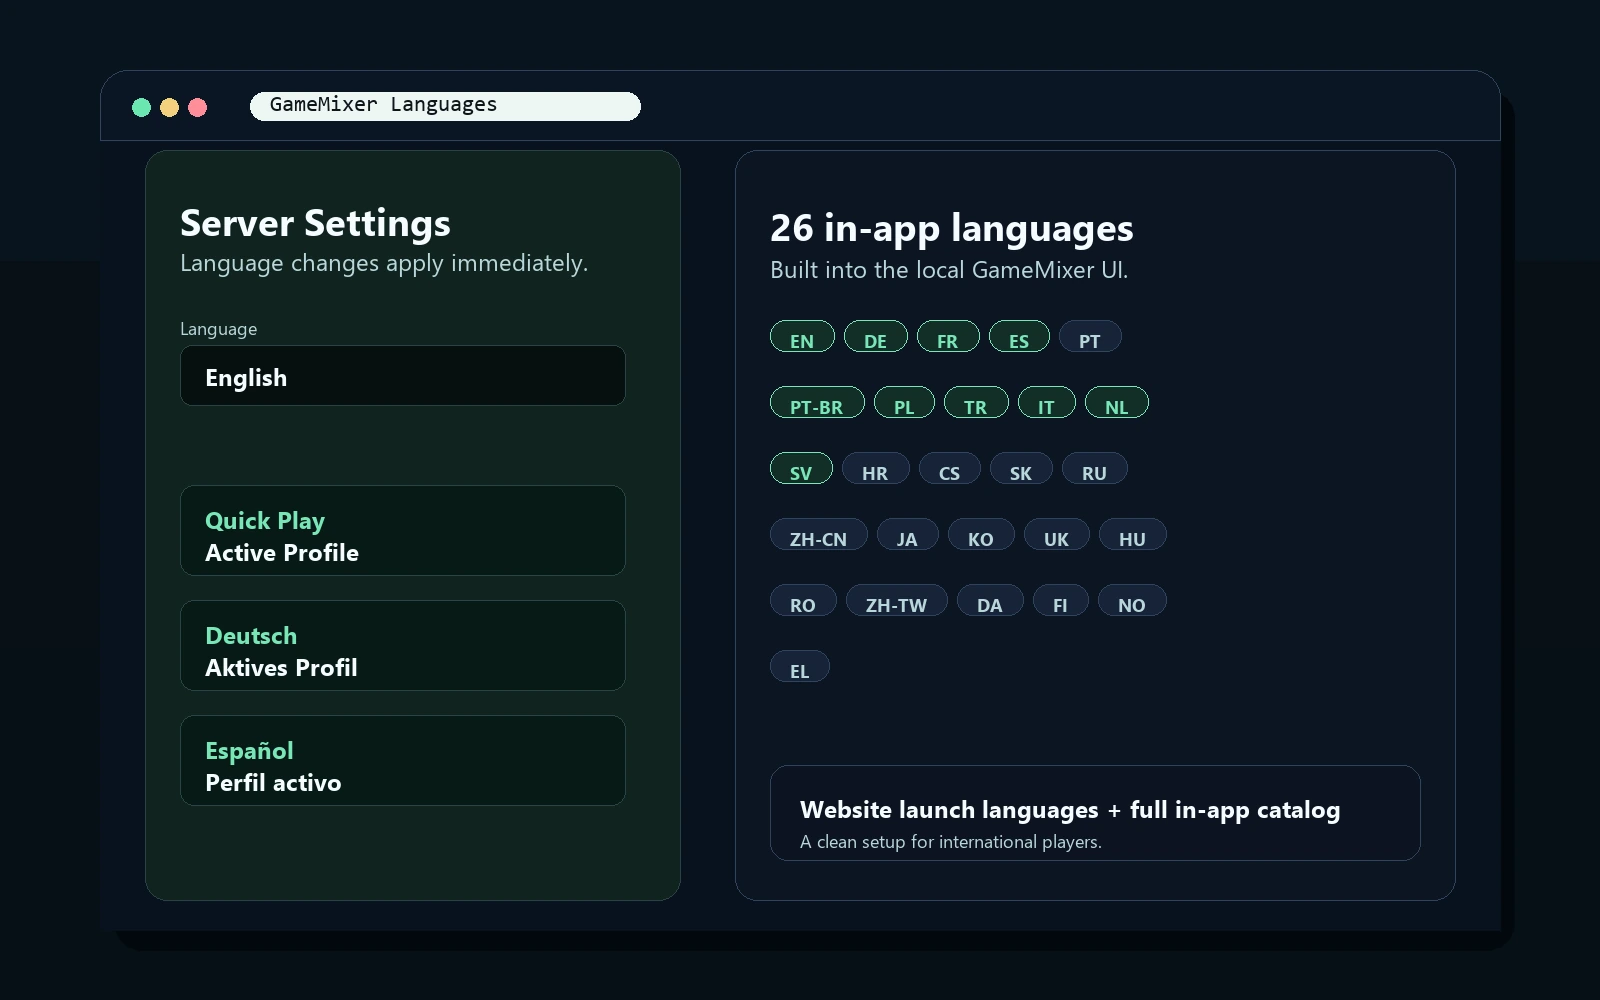Image resolution: width=1600 pixels, height=1000 pixels.
Task: Choose the PL language chip
Action: [904, 403]
